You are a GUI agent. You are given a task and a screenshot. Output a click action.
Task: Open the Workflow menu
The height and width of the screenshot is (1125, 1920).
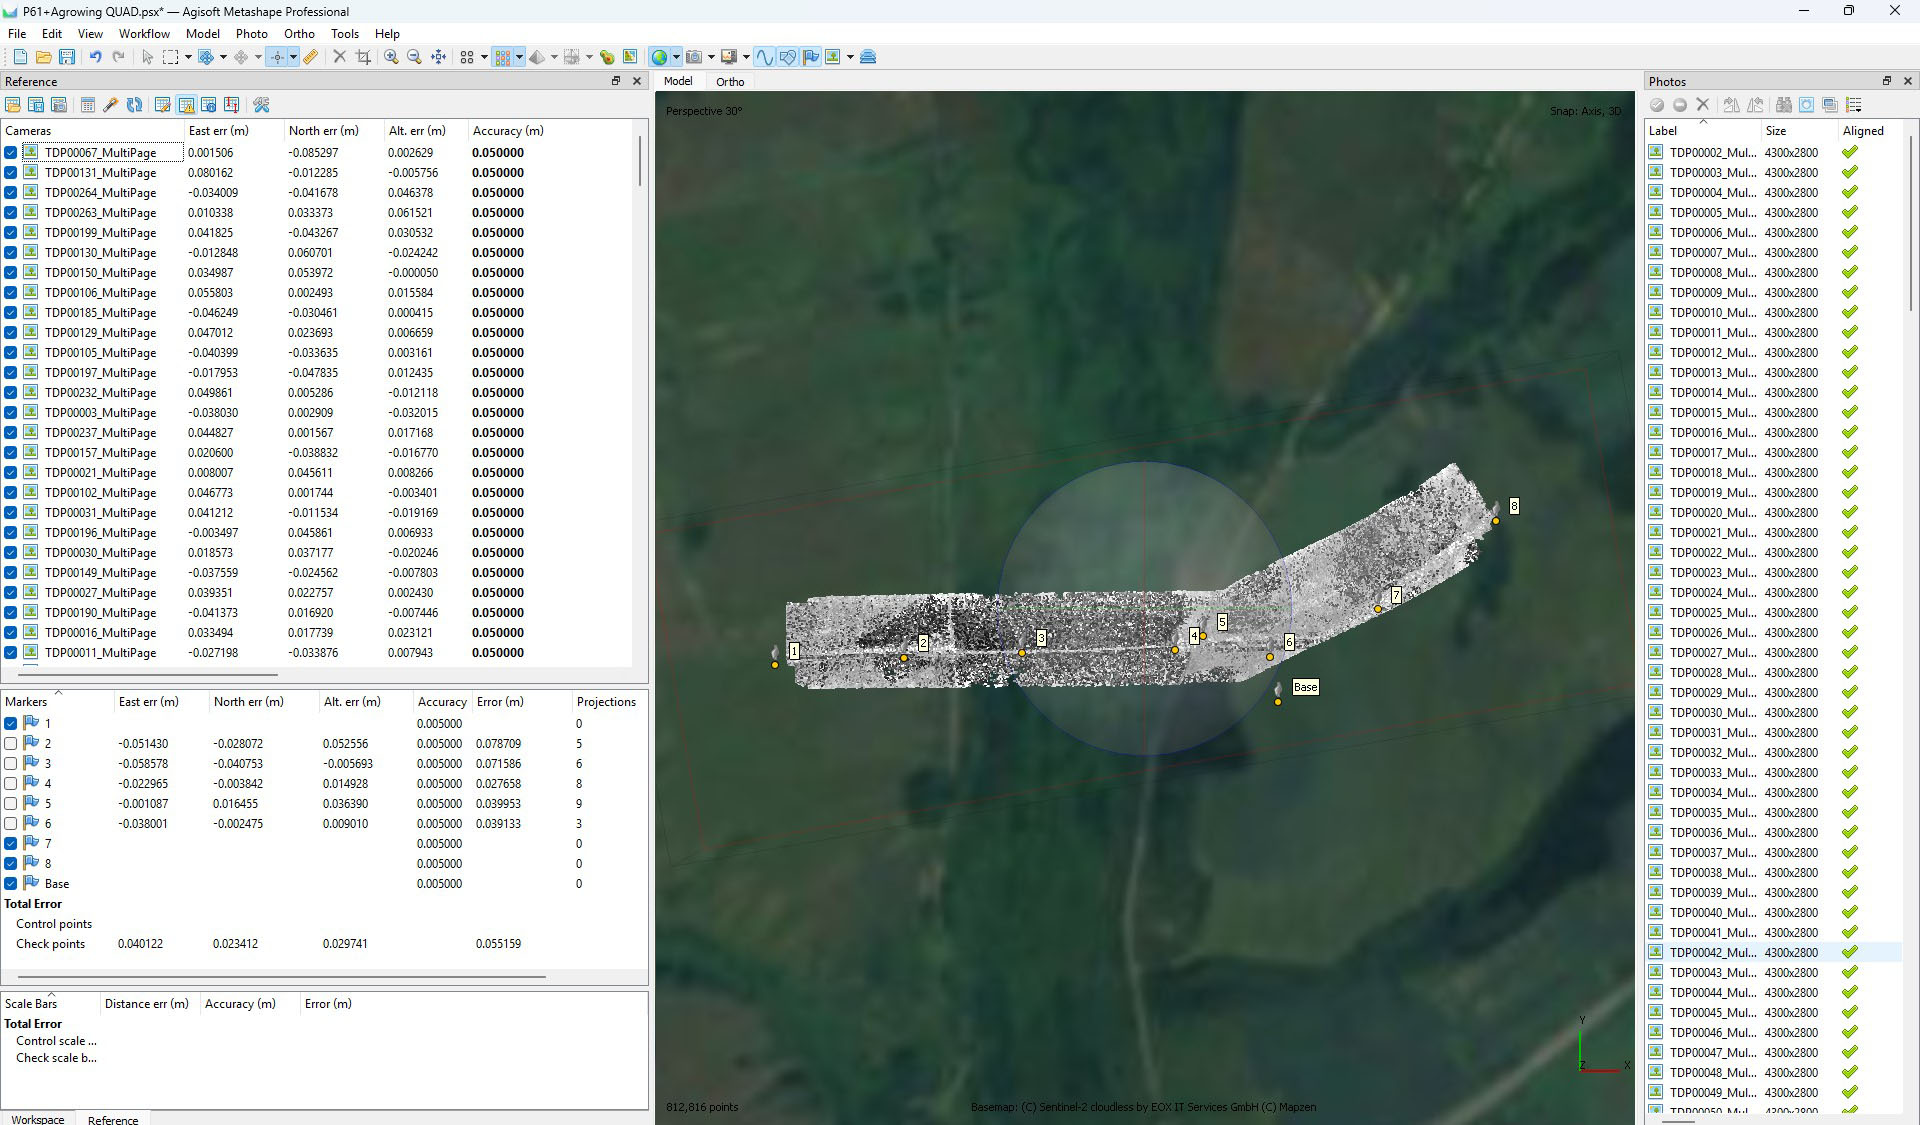[144, 33]
